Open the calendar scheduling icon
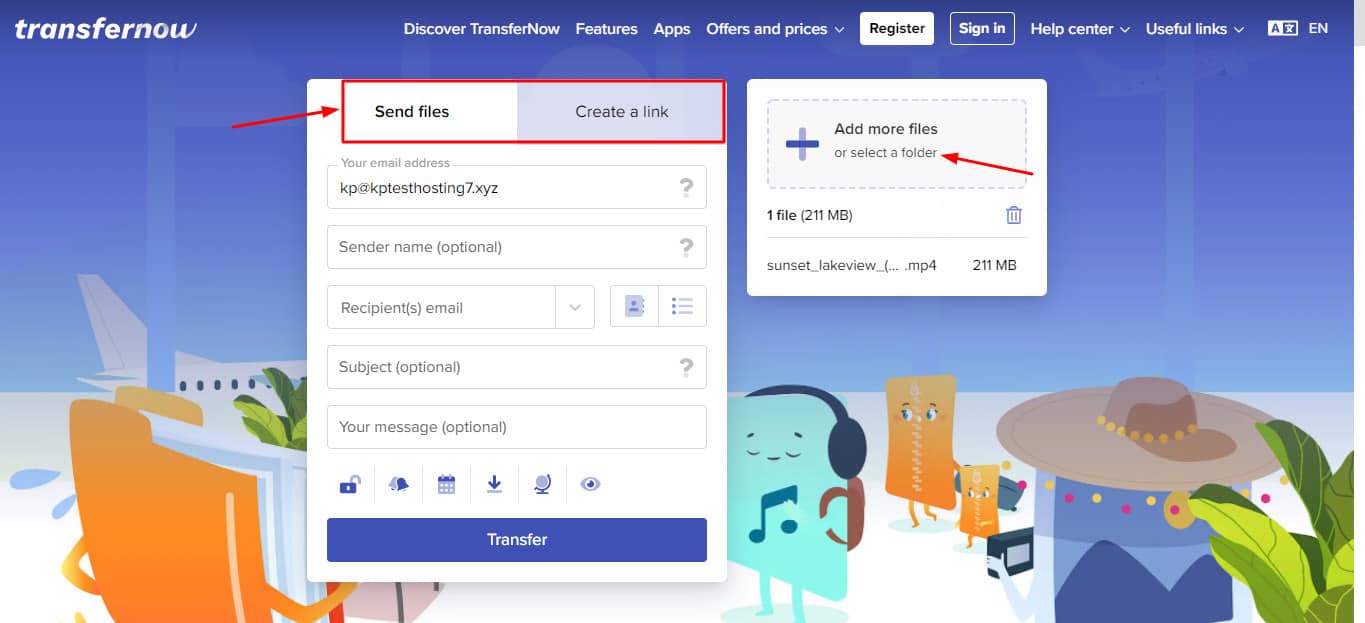Image resolution: width=1365 pixels, height=623 pixels. [x=446, y=485]
